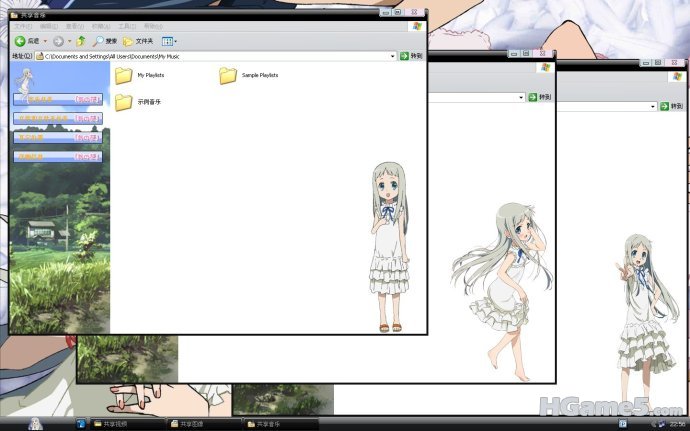Open the File (文件) menu
Viewport: 690px width, 431px height.
click(x=22, y=26)
